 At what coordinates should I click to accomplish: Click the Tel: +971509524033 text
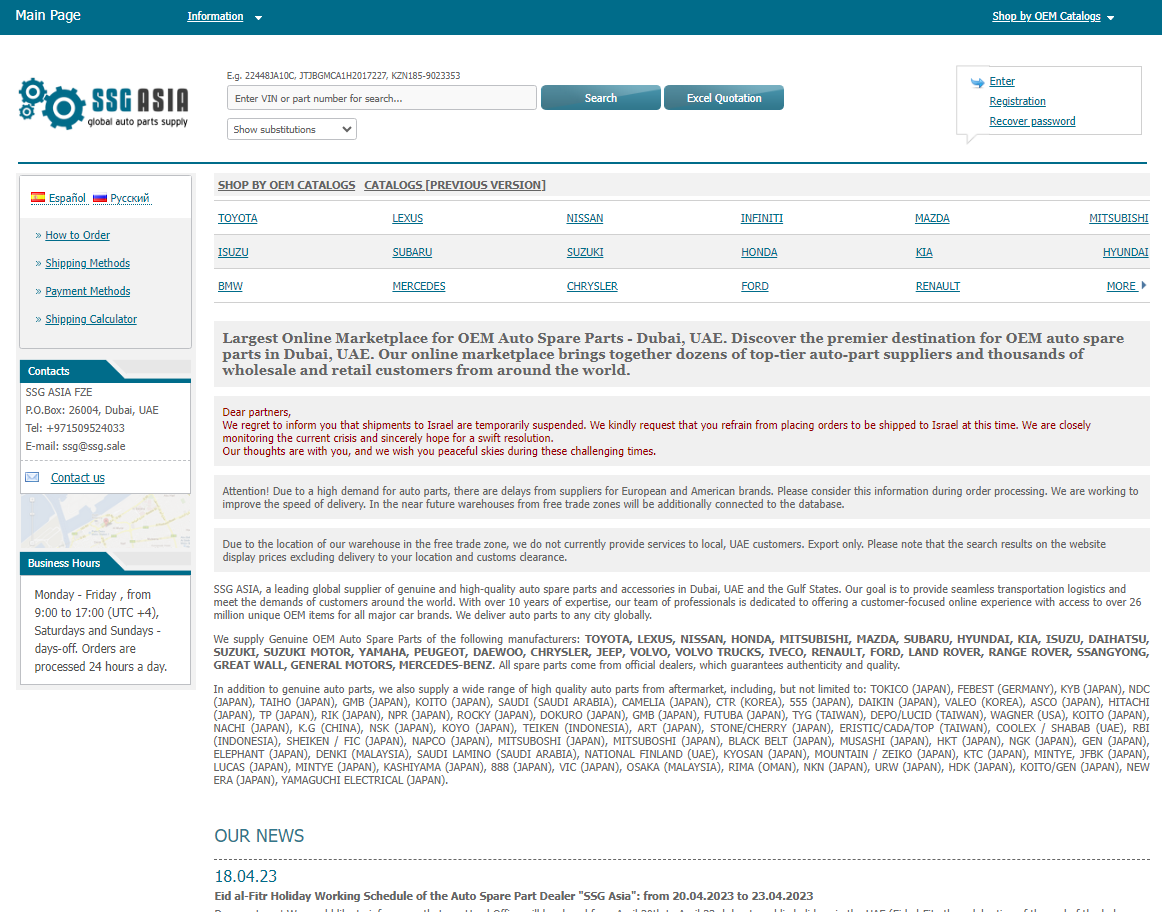(75, 428)
